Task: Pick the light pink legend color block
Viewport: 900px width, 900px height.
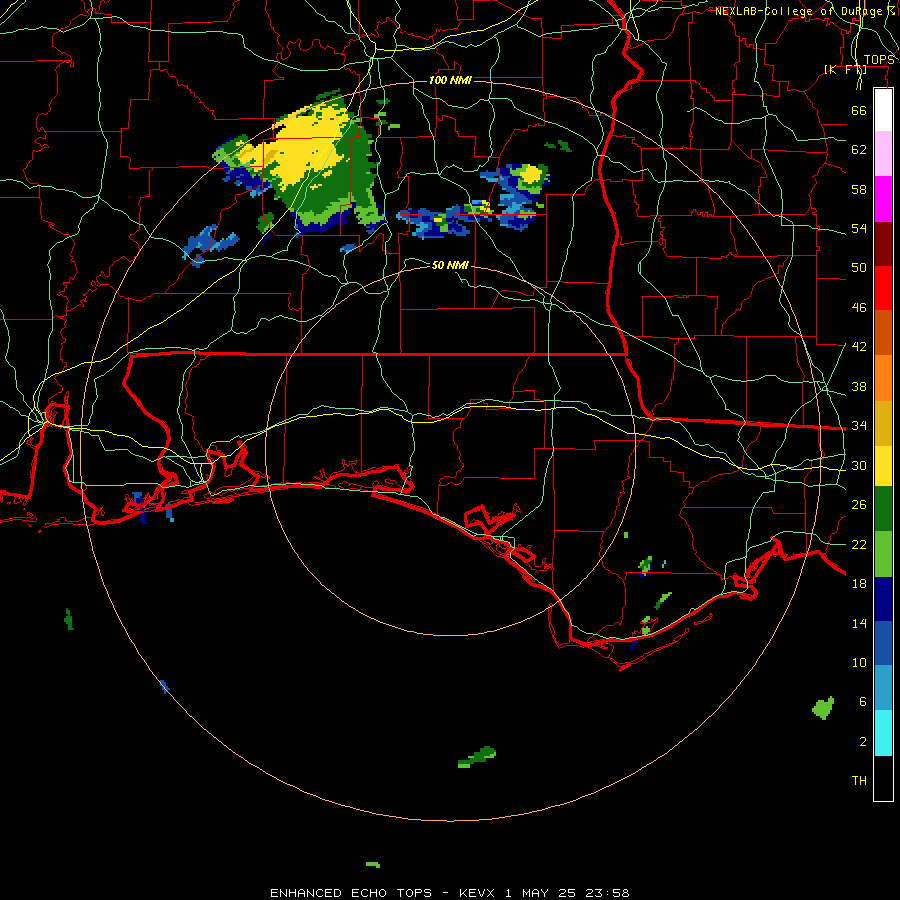Action: (883, 154)
